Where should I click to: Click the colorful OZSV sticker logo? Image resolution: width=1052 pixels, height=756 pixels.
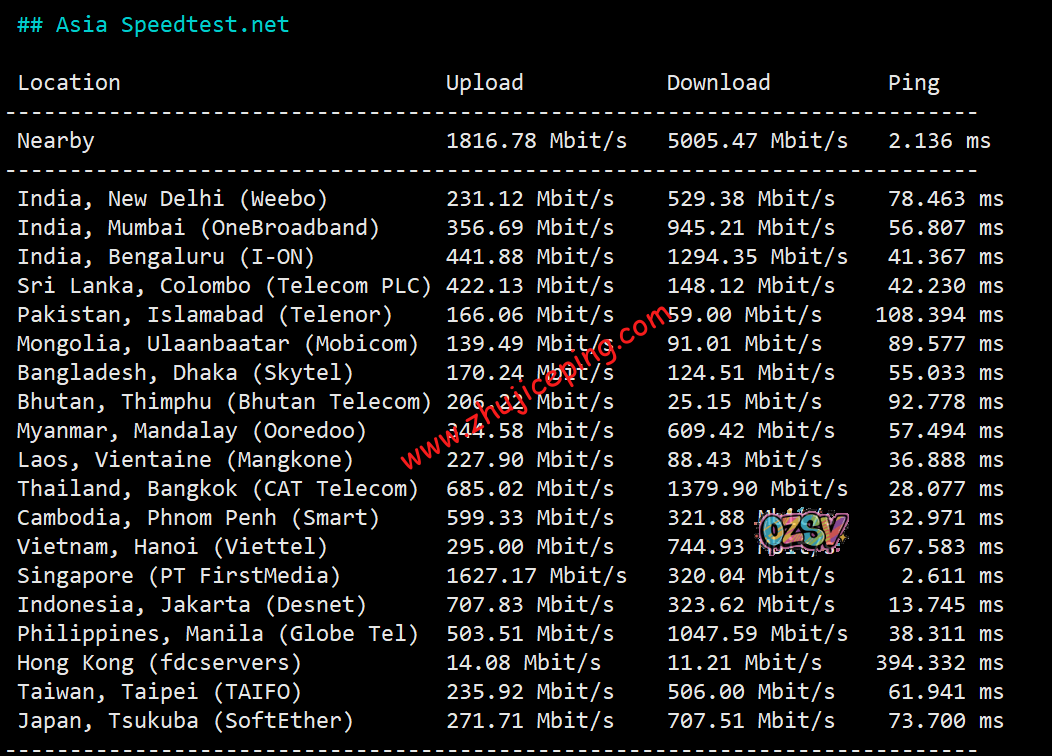coord(803,532)
